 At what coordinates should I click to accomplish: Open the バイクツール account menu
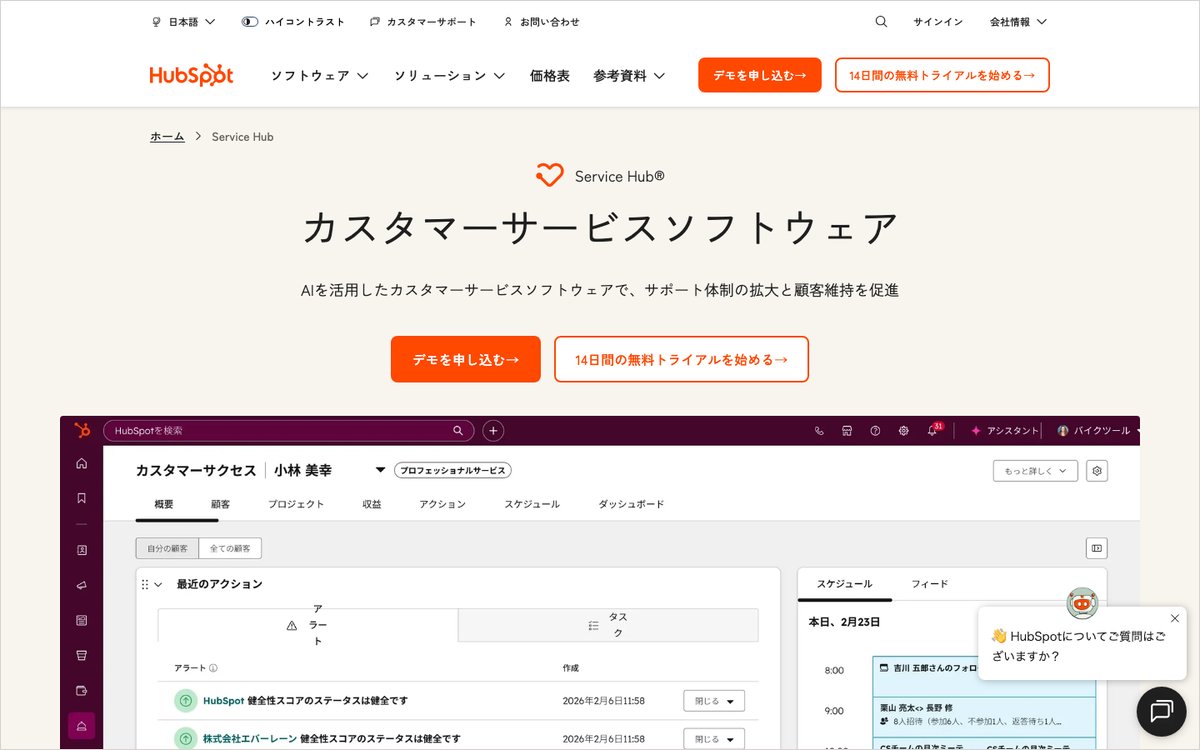[x=1098, y=431]
